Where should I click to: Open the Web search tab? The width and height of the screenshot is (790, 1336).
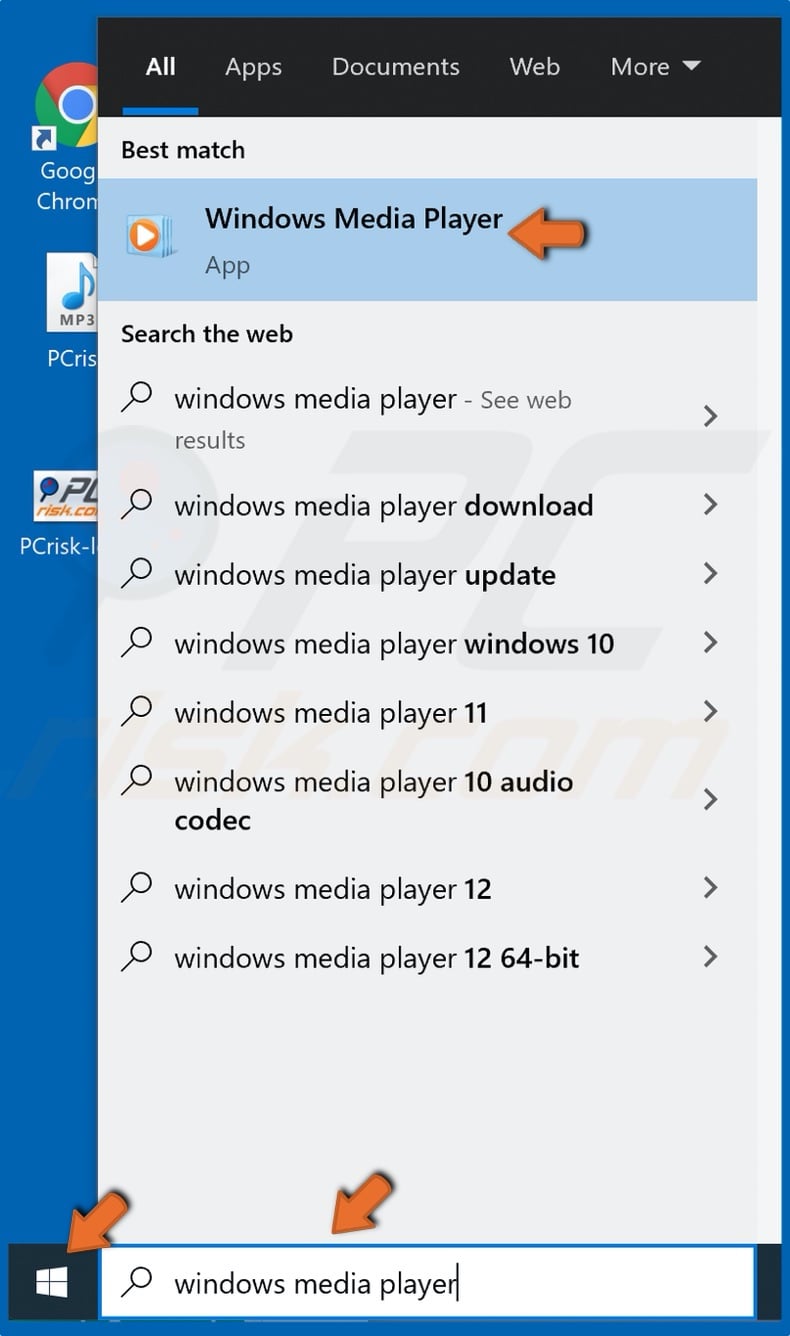(534, 66)
